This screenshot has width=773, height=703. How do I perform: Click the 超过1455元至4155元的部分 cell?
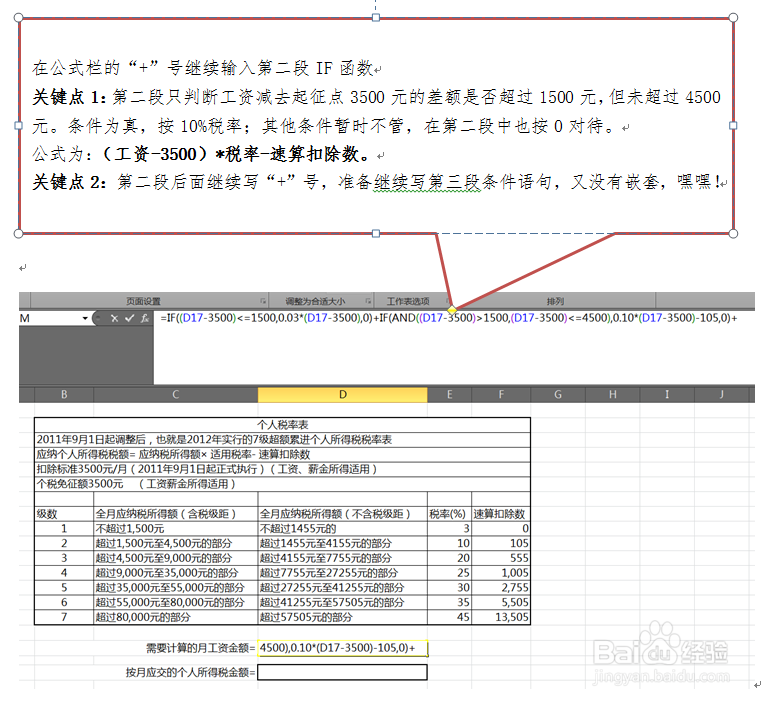343,544
